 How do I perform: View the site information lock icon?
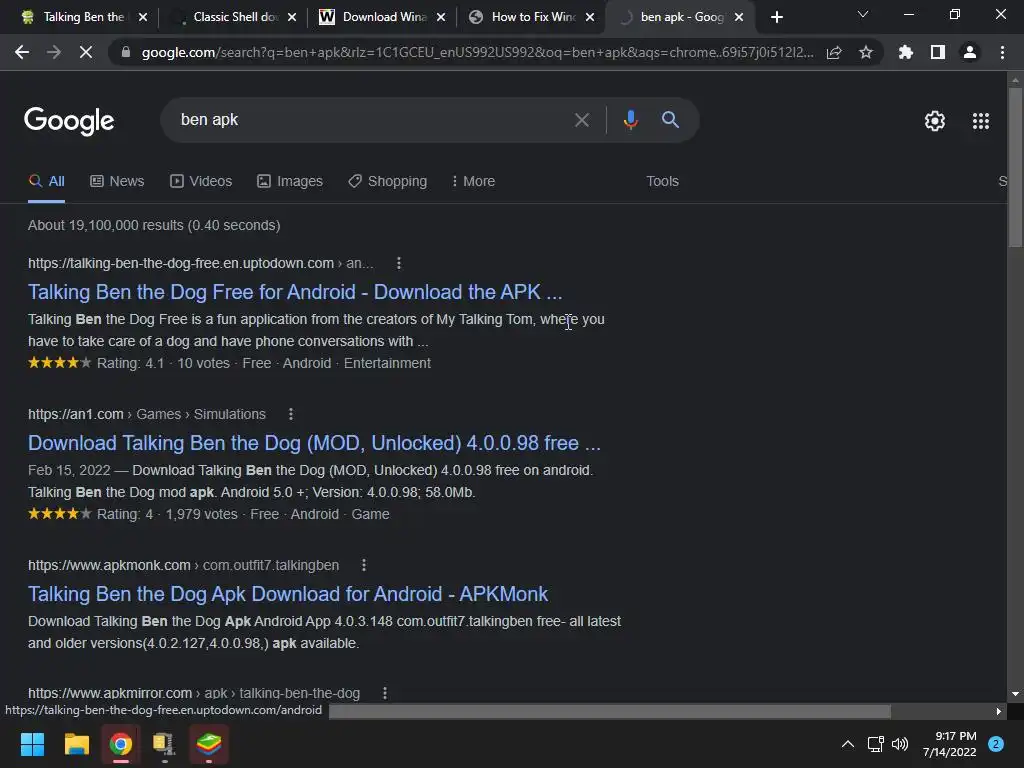(126, 52)
